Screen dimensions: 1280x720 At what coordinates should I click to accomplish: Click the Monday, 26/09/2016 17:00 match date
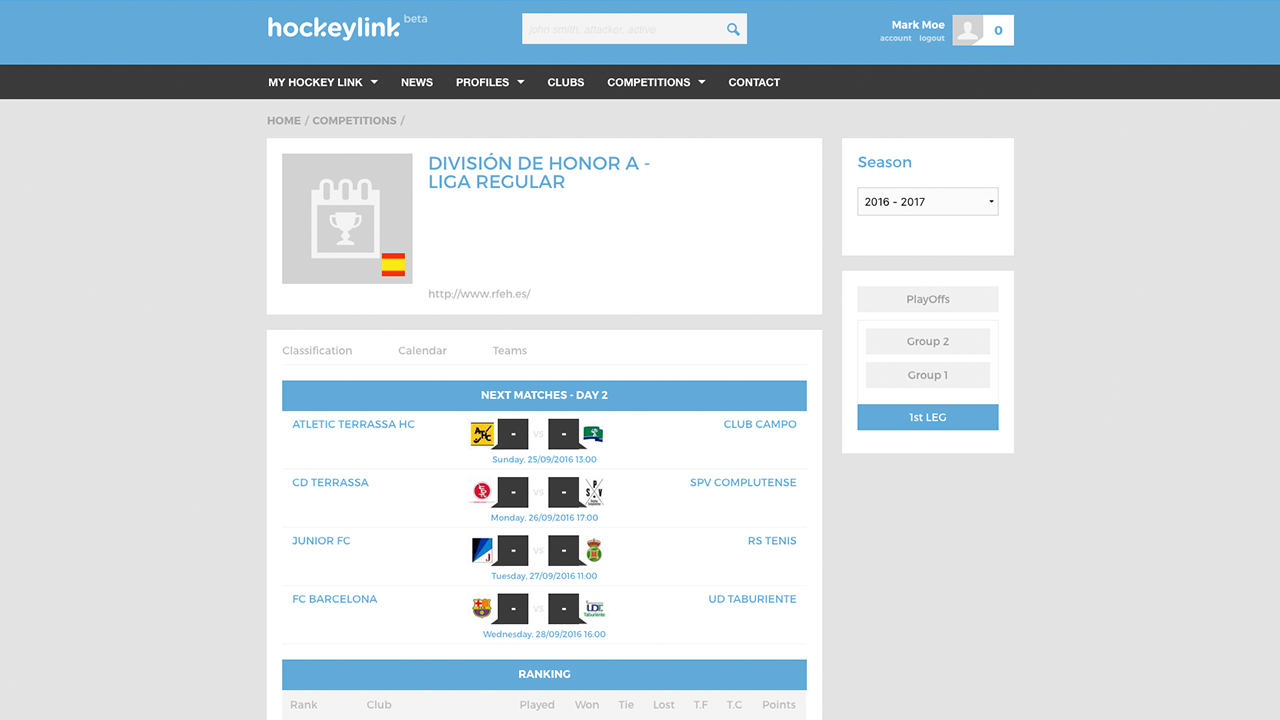pos(544,518)
